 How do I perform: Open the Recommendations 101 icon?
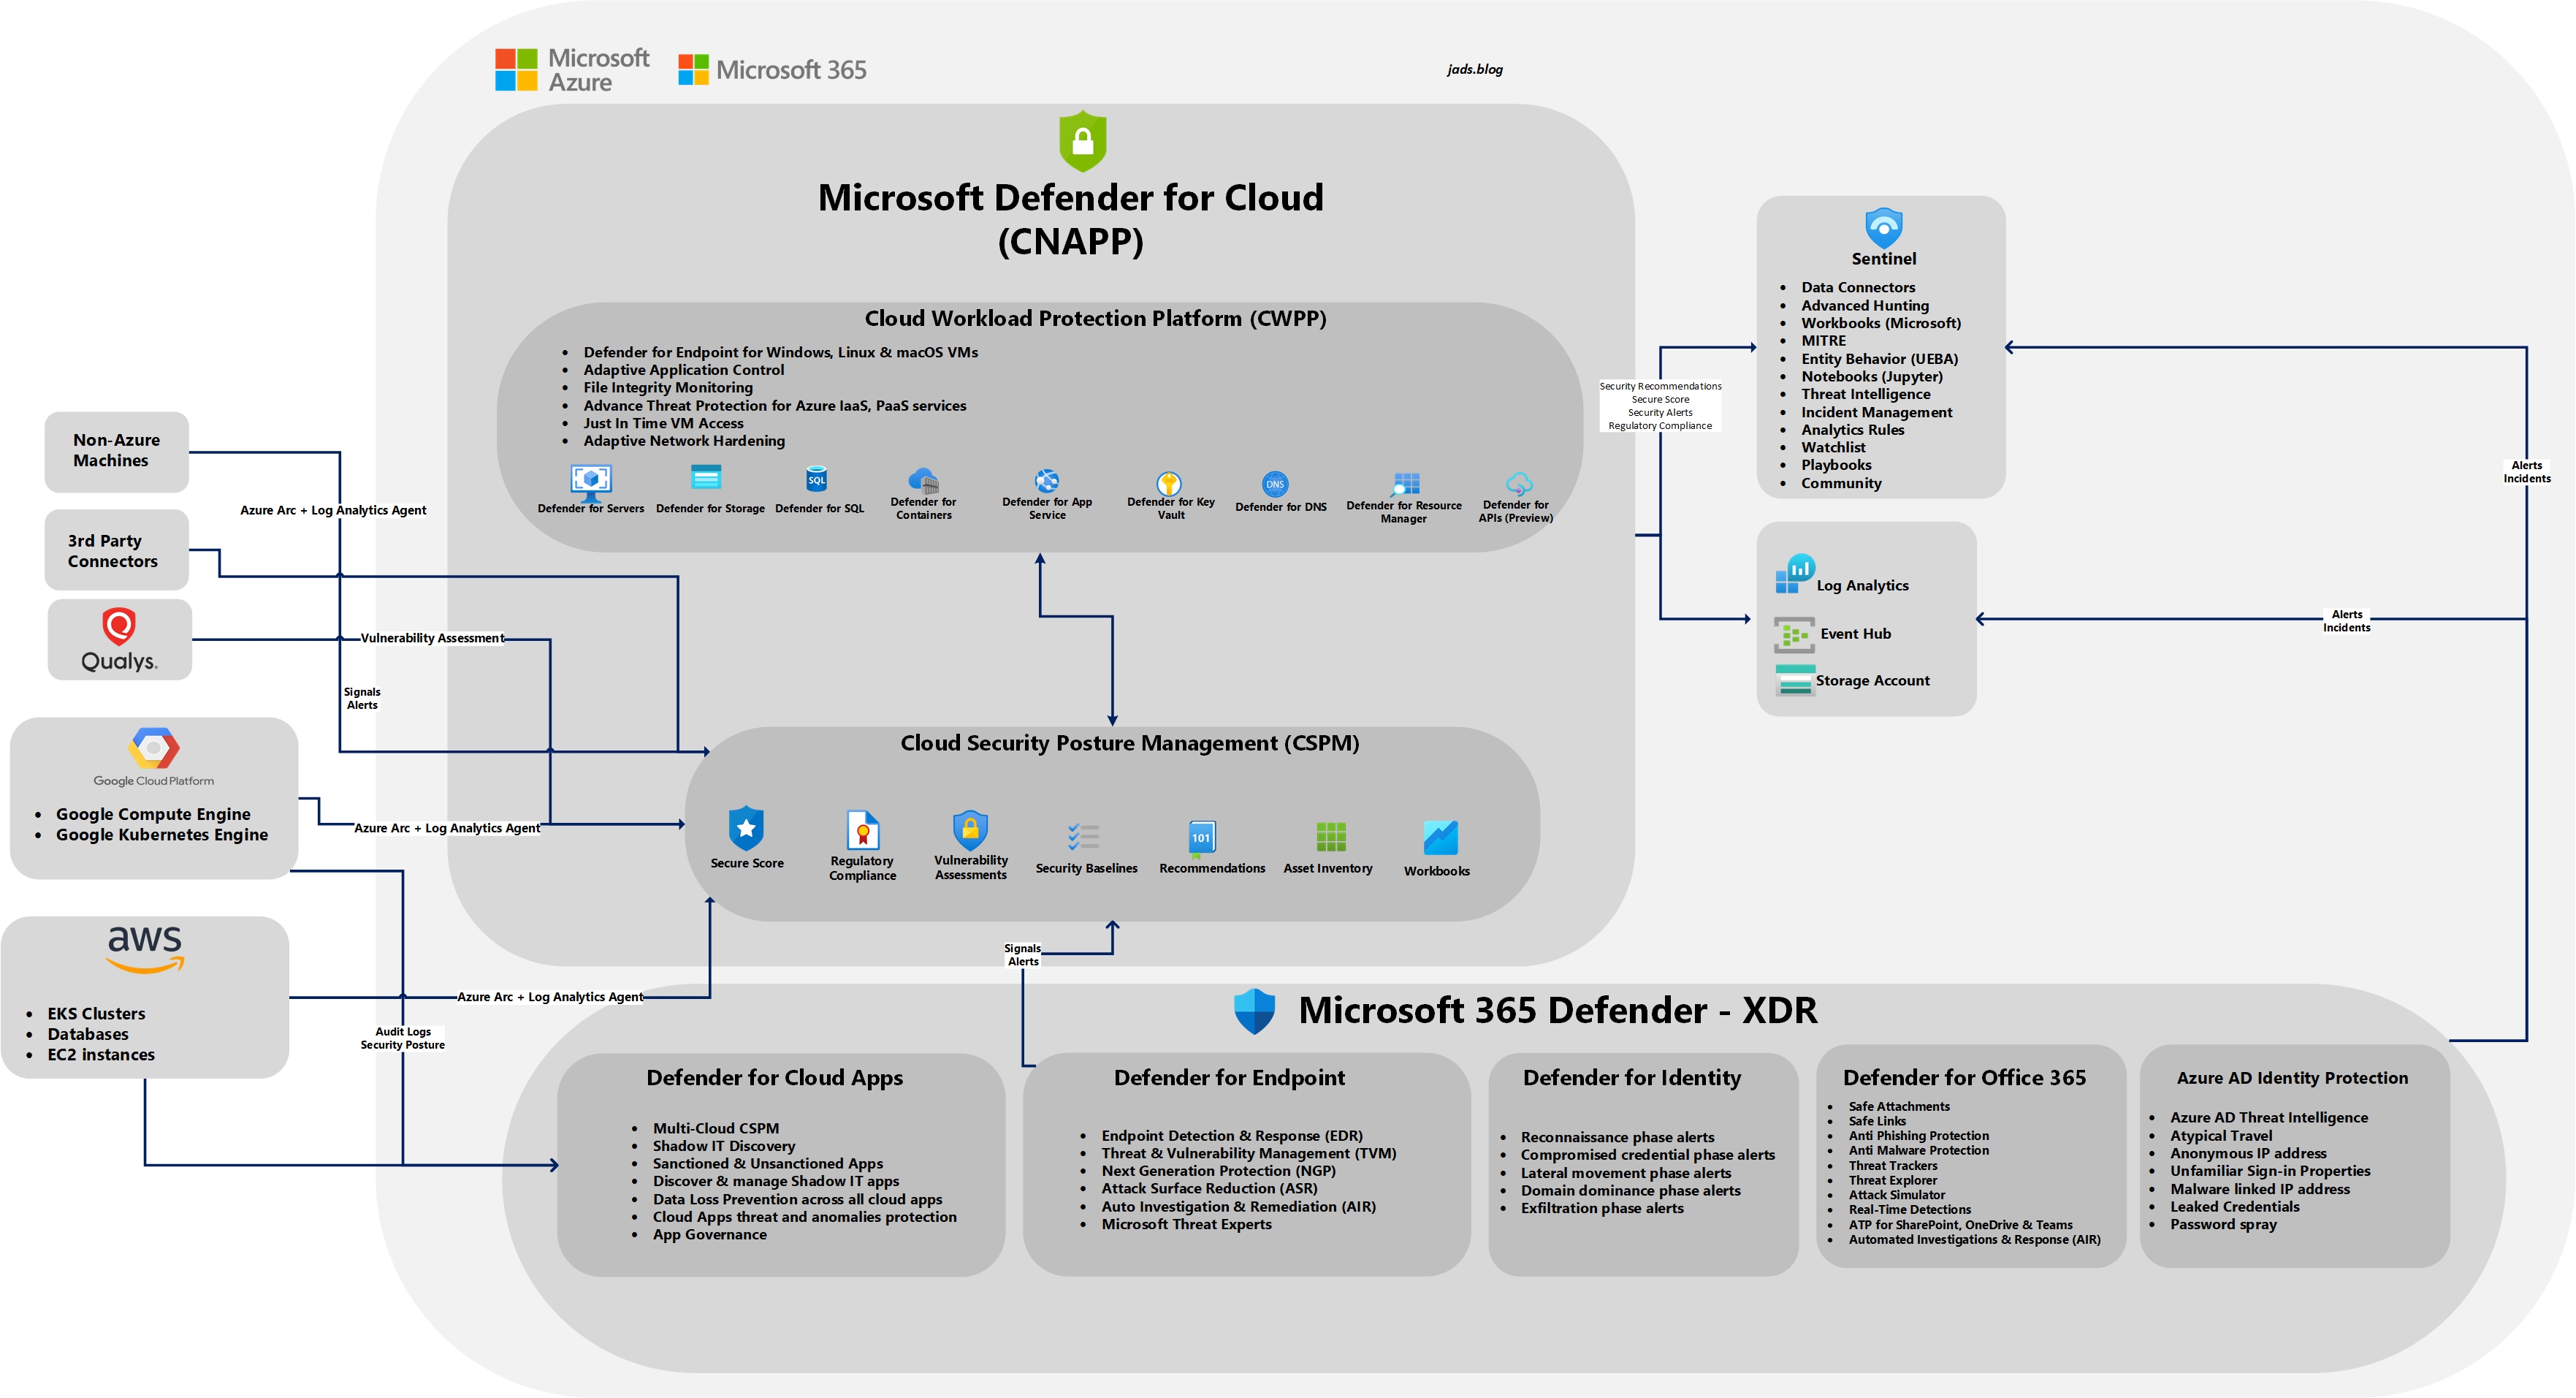[x=1201, y=838]
